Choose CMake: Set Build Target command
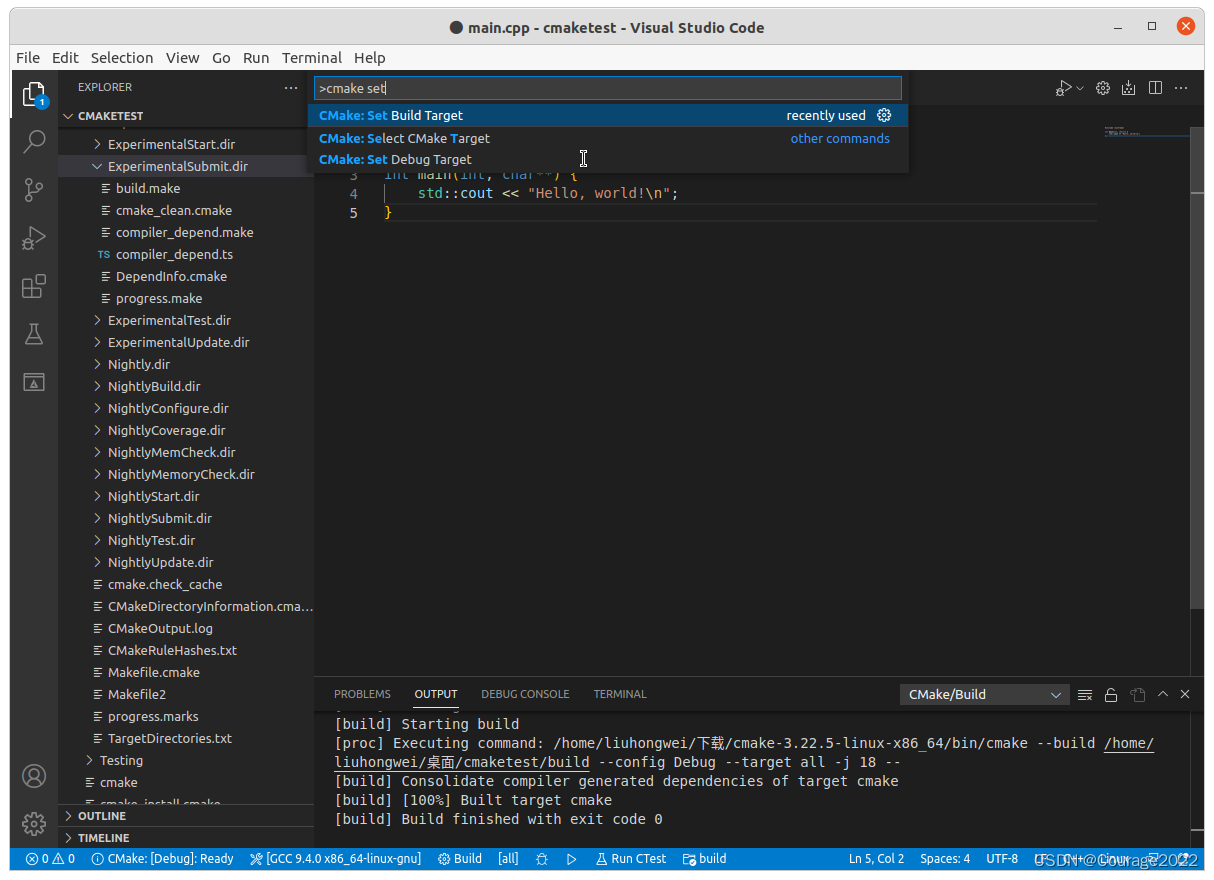The image size is (1214, 880). pos(608,115)
